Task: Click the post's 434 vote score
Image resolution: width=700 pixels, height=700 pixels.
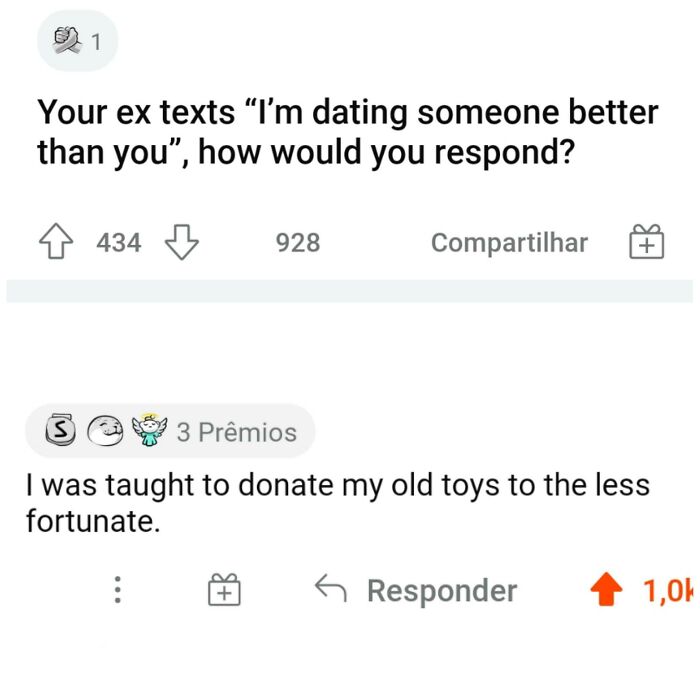Action: click(x=119, y=242)
